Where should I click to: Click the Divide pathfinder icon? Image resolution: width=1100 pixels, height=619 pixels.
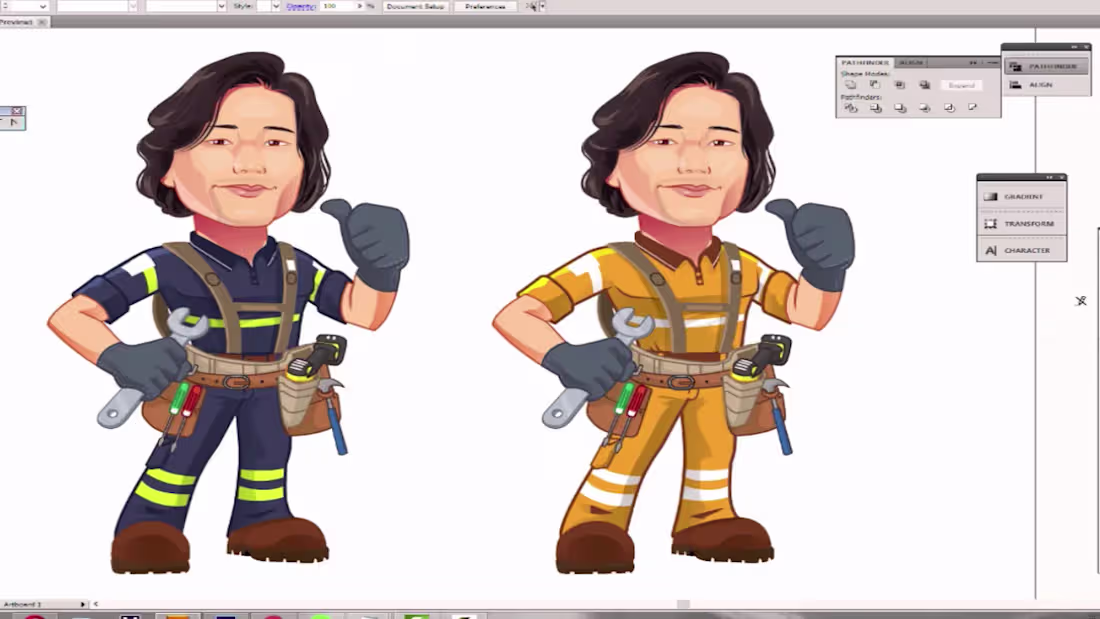pyautogui.click(x=851, y=107)
